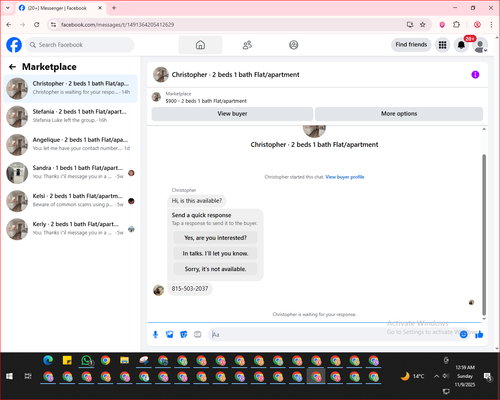Open WhatsApp from the taskbar
The width and height of the screenshot is (500, 400).
click(x=87, y=360)
